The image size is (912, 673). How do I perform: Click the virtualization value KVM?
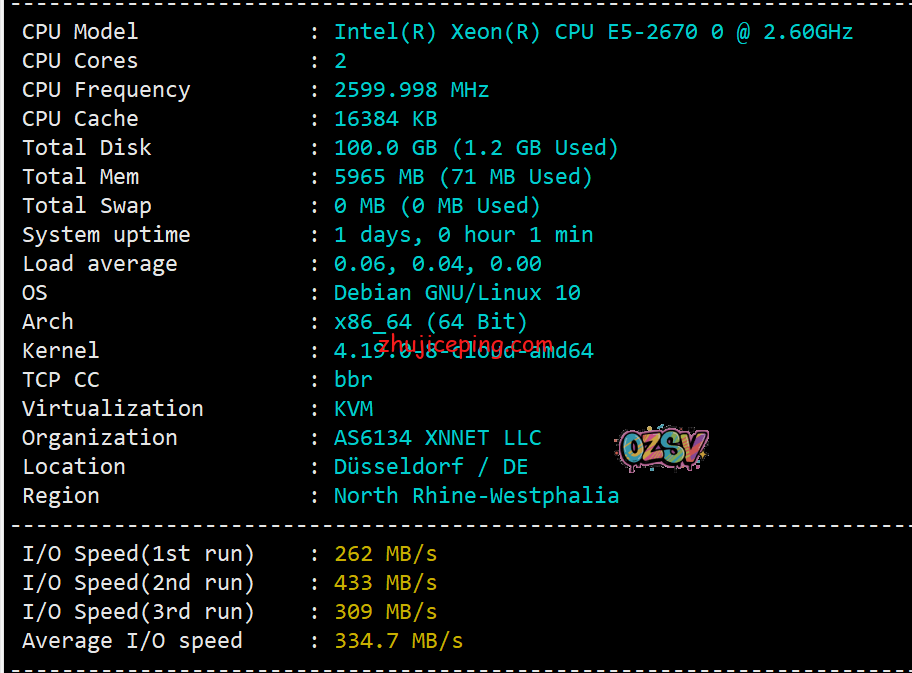[x=353, y=409]
